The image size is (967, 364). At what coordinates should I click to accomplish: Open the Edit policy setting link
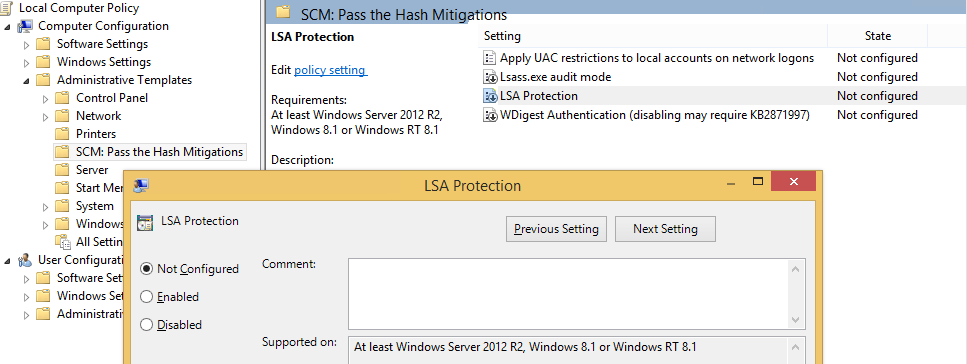click(331, 70)
